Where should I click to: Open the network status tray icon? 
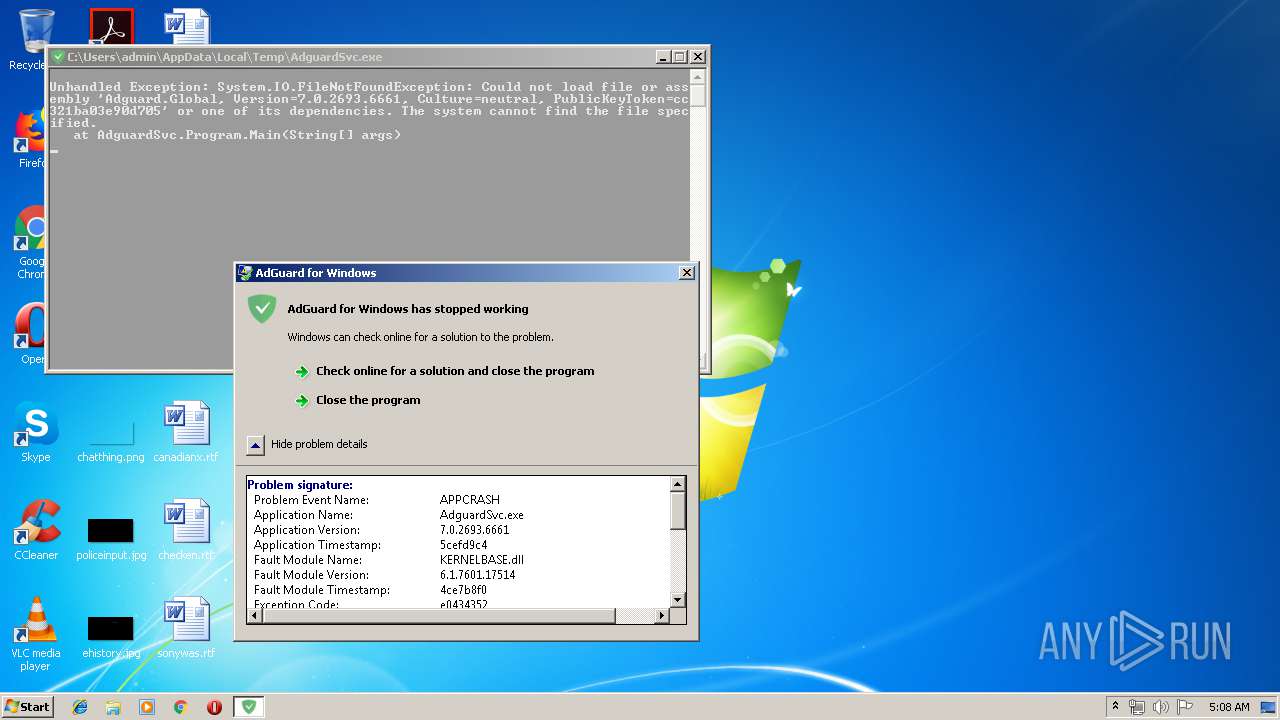1138,707
